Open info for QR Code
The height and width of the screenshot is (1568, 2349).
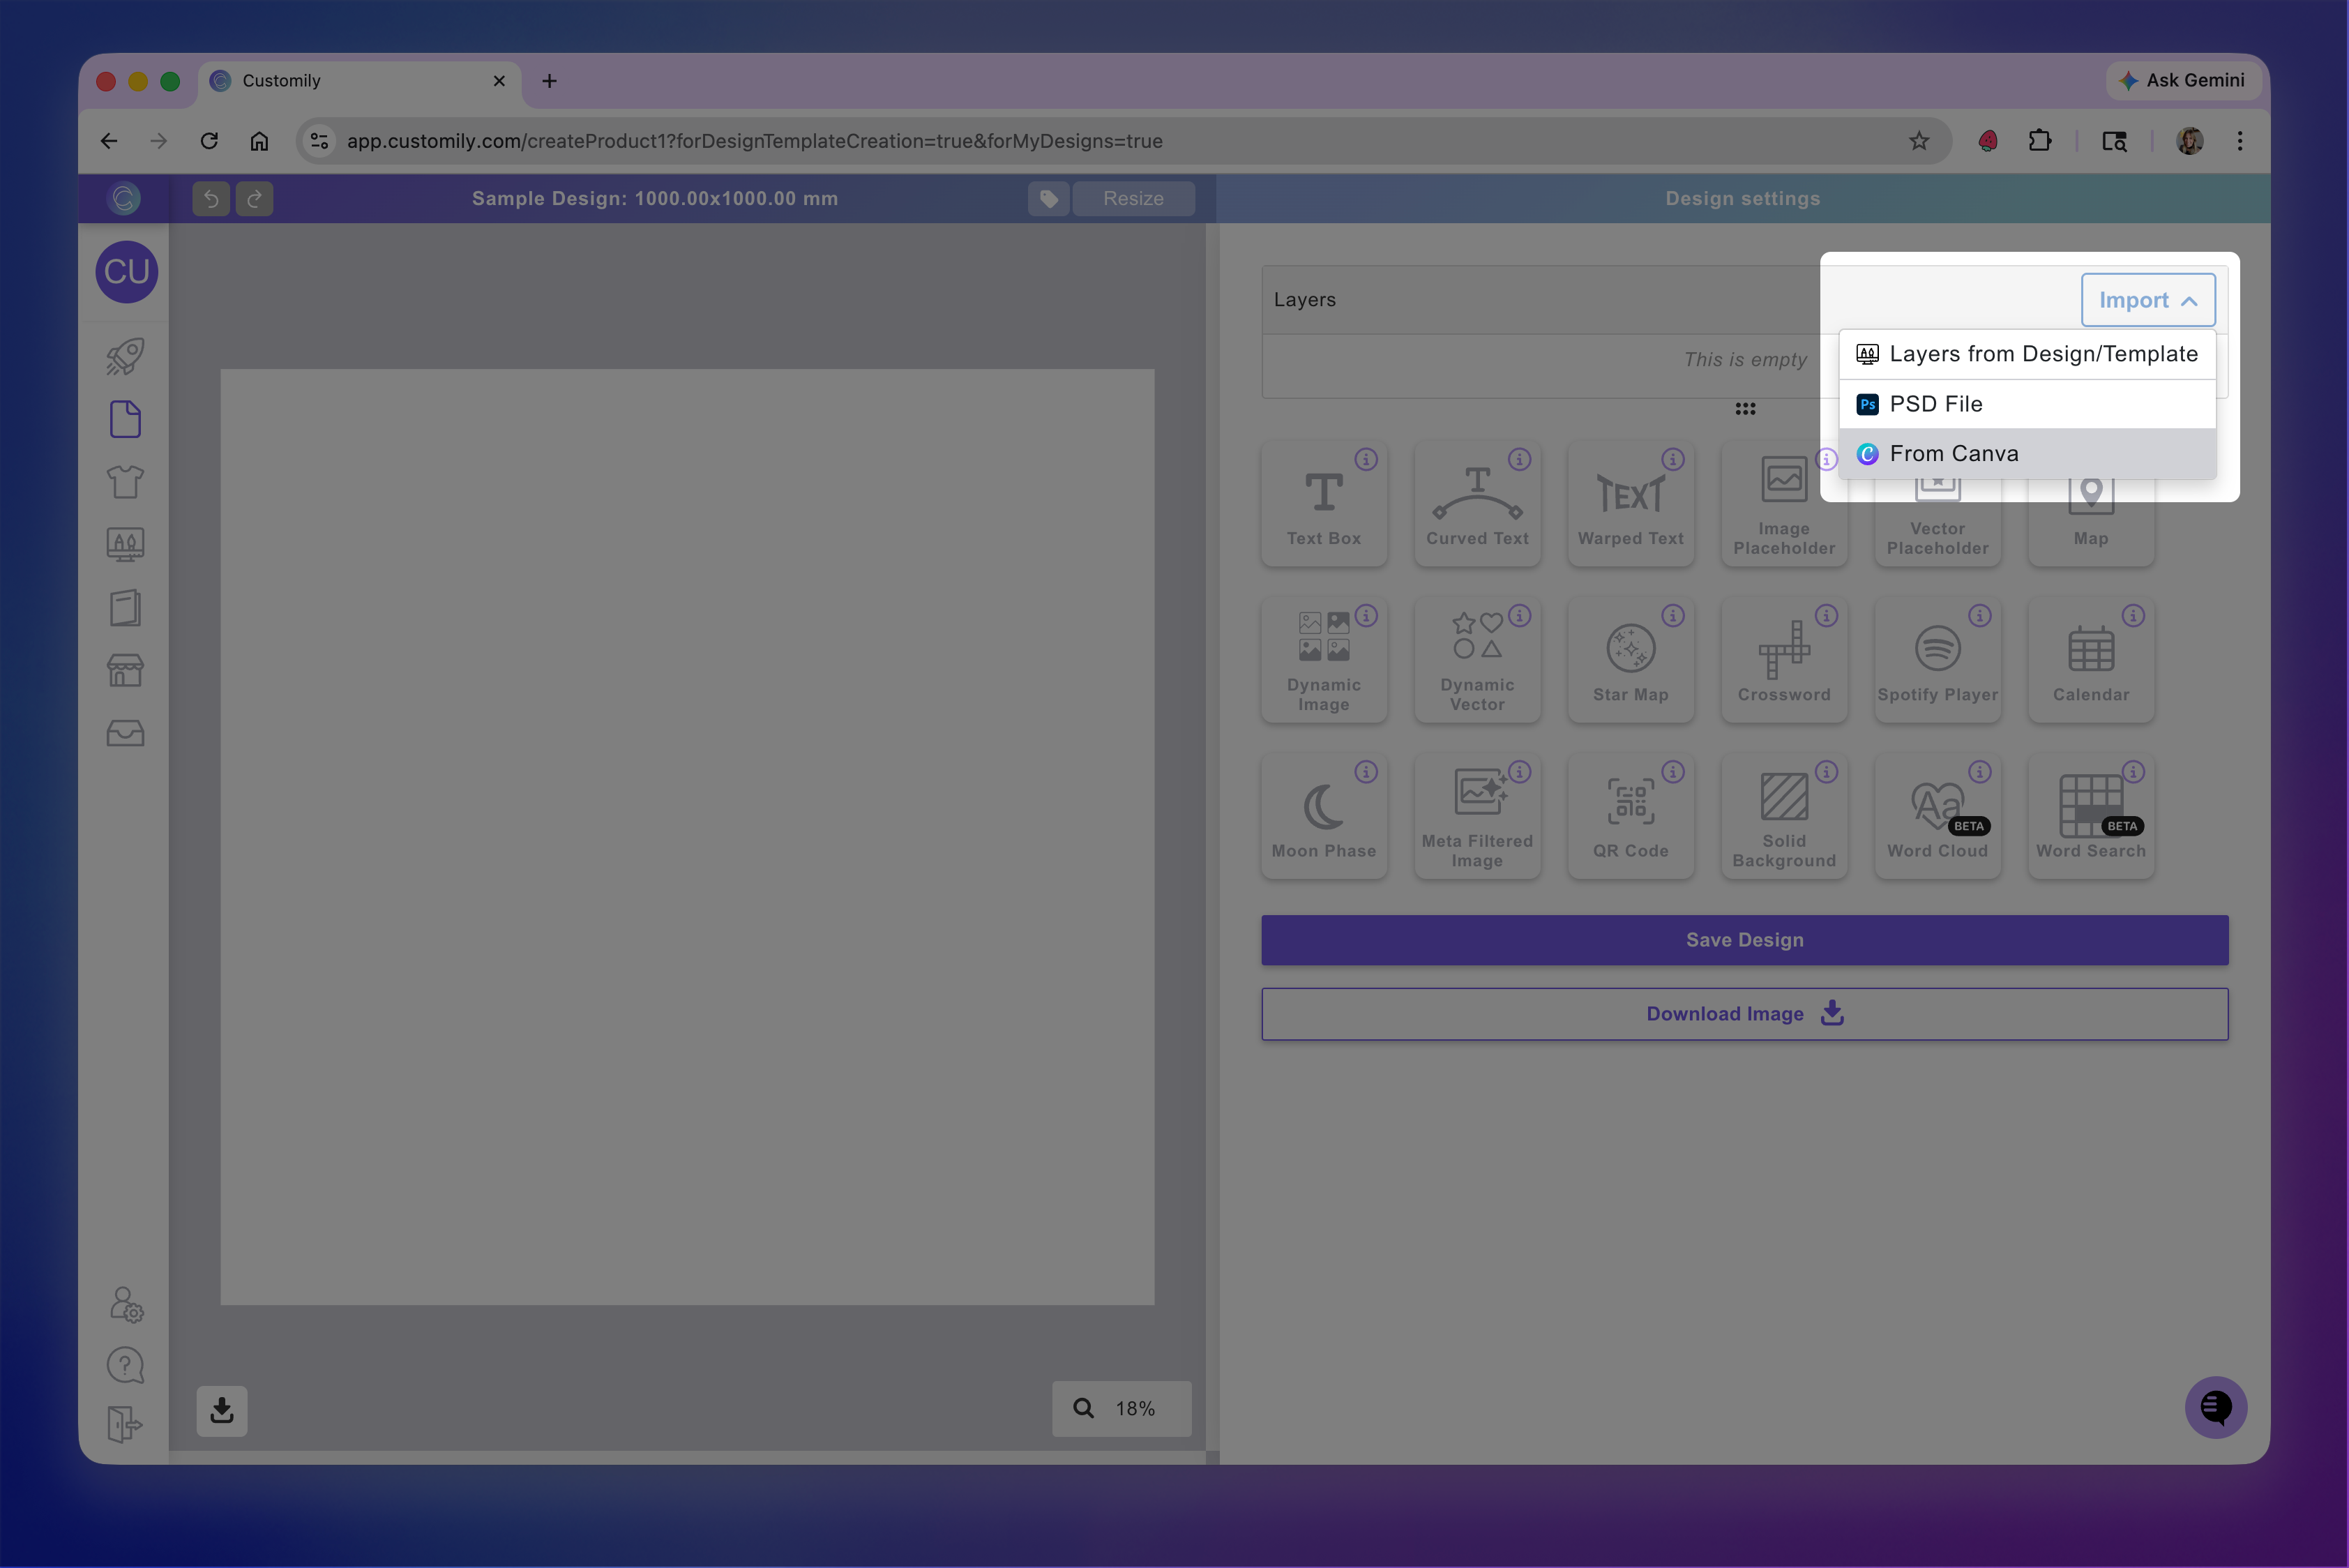[x=1673, y=772]
